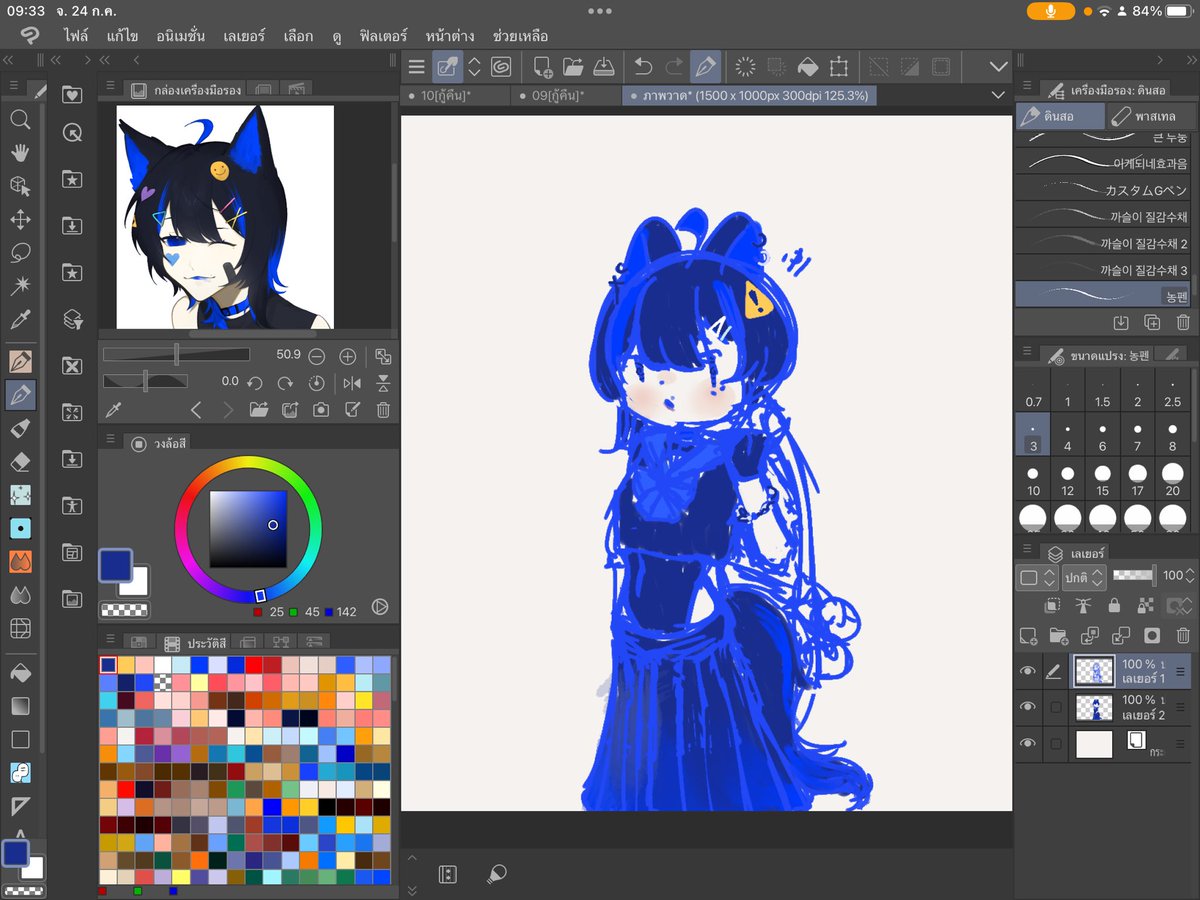Select the Lasso selection tool
This screenshot has height=900, width=1200.
pyautogui.click(x=20, y=253)
